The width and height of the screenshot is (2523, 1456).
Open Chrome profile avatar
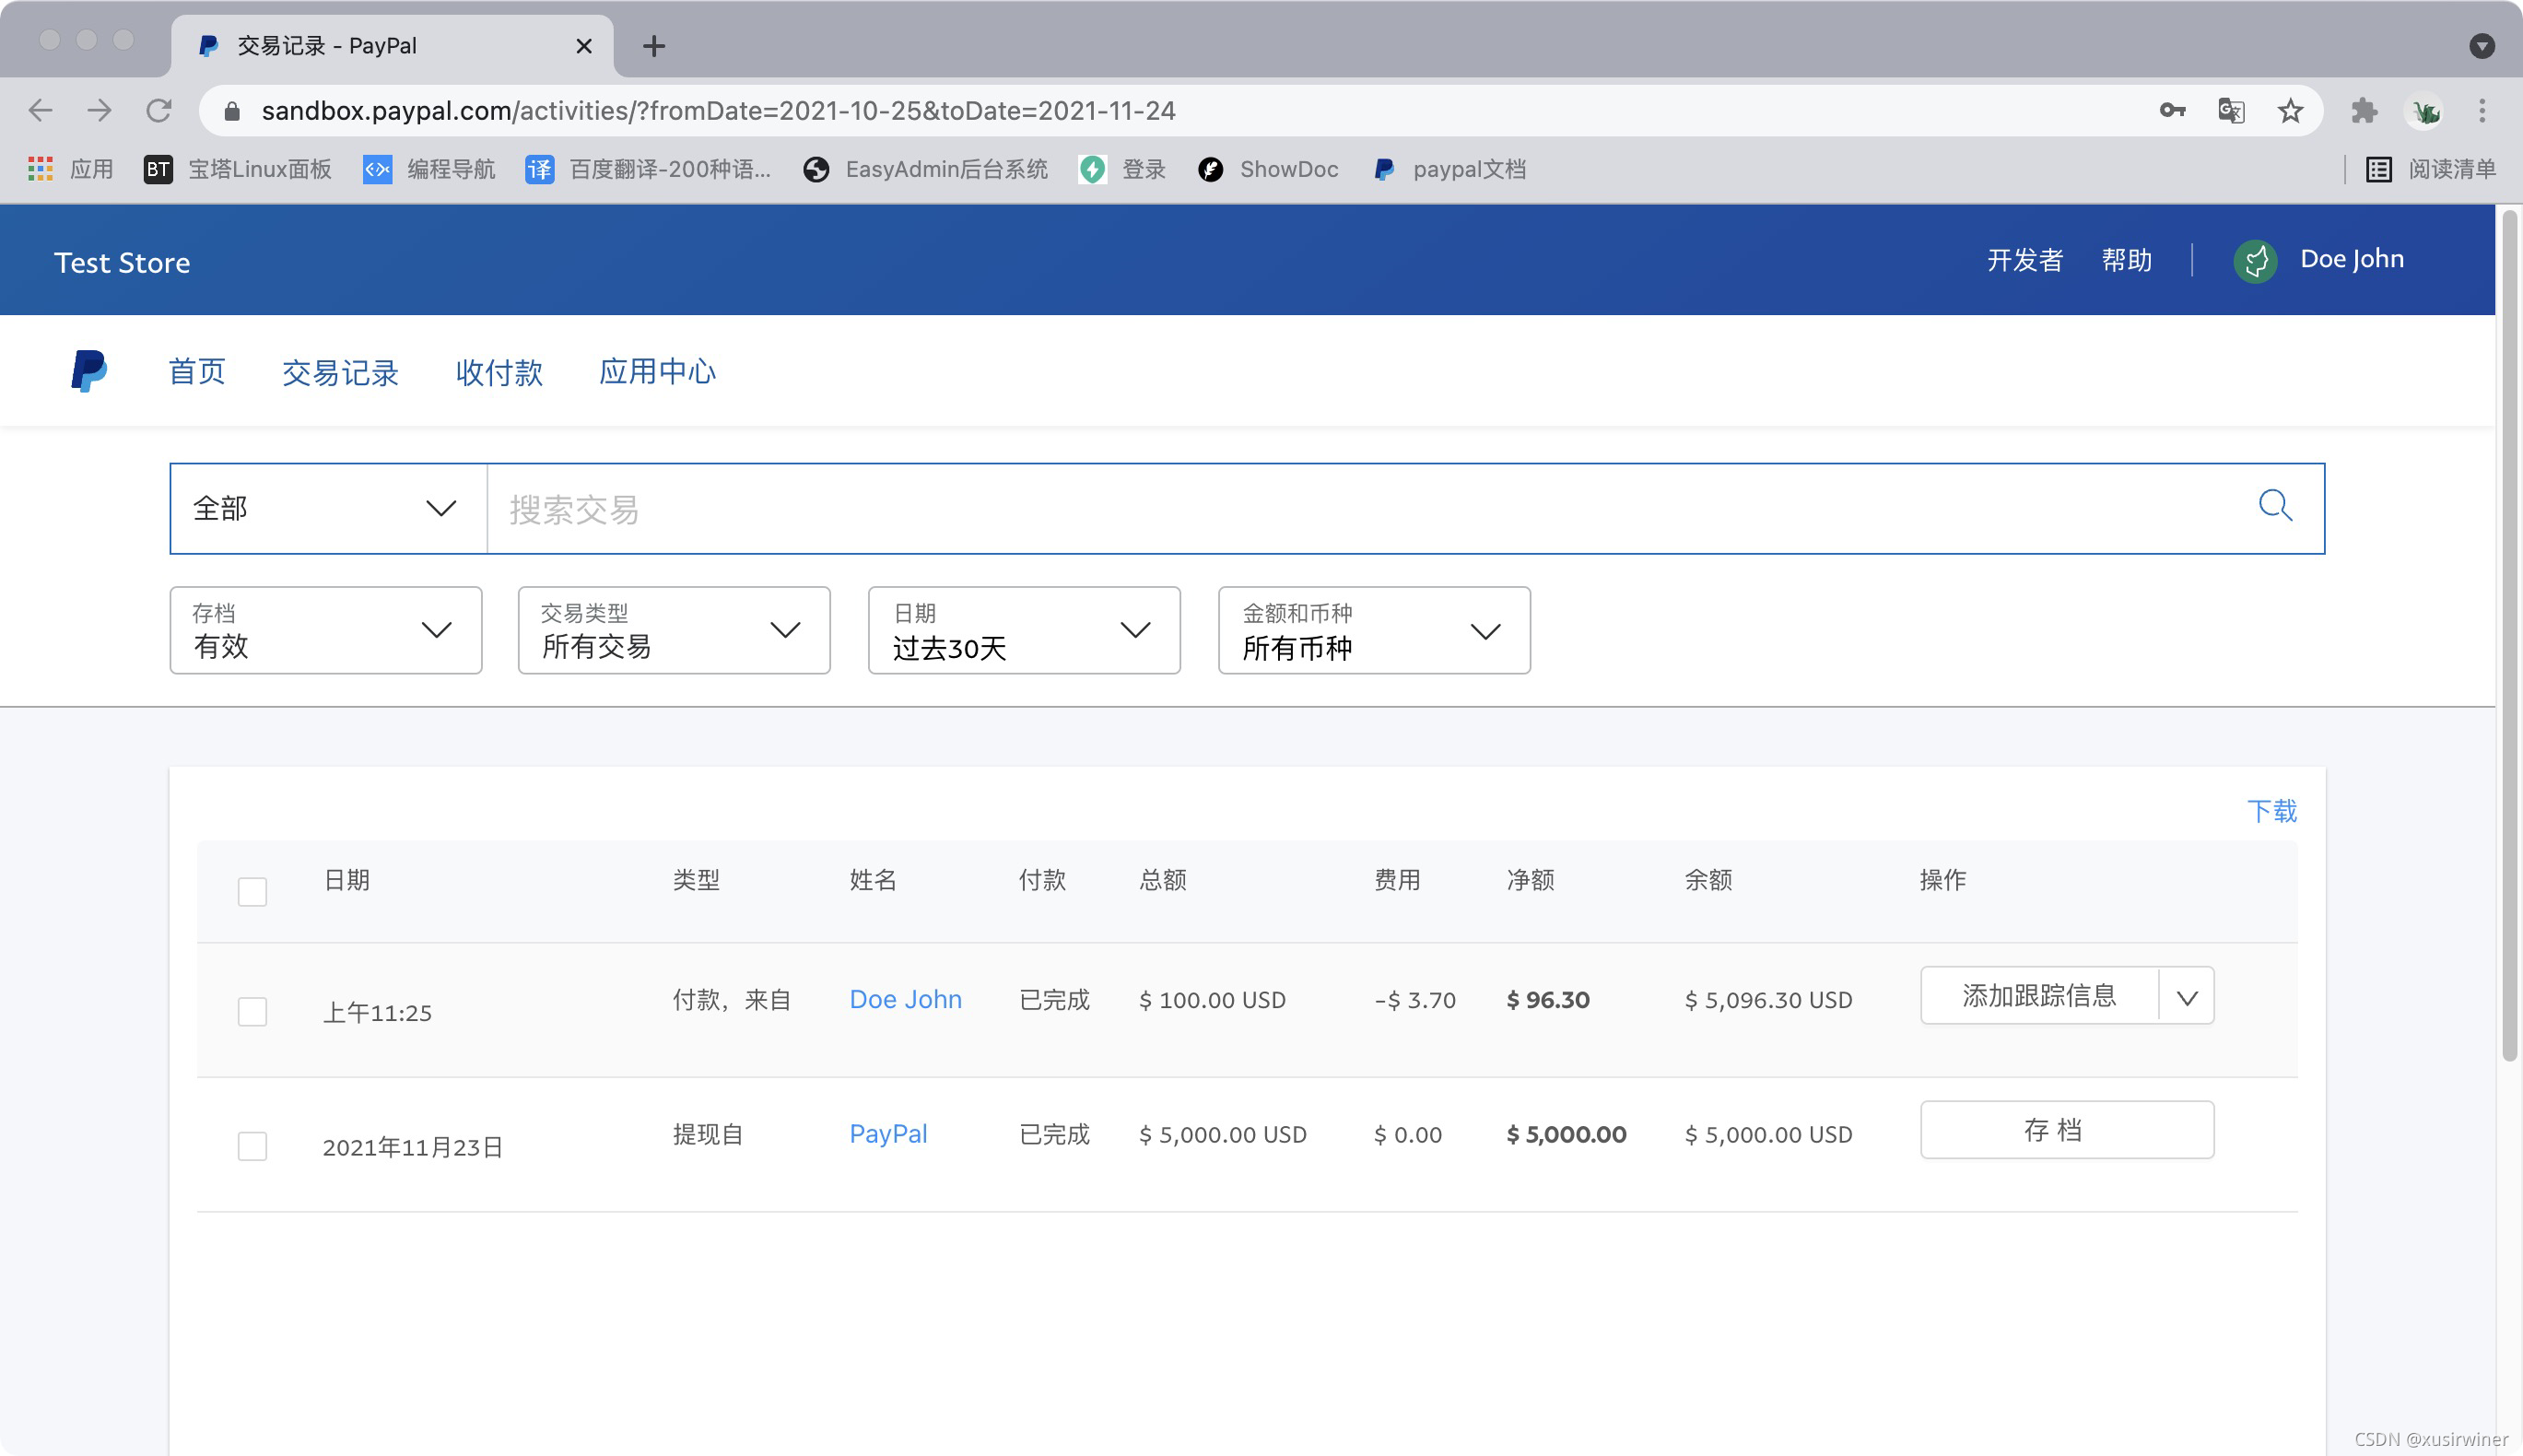[x=2423, y=110]
